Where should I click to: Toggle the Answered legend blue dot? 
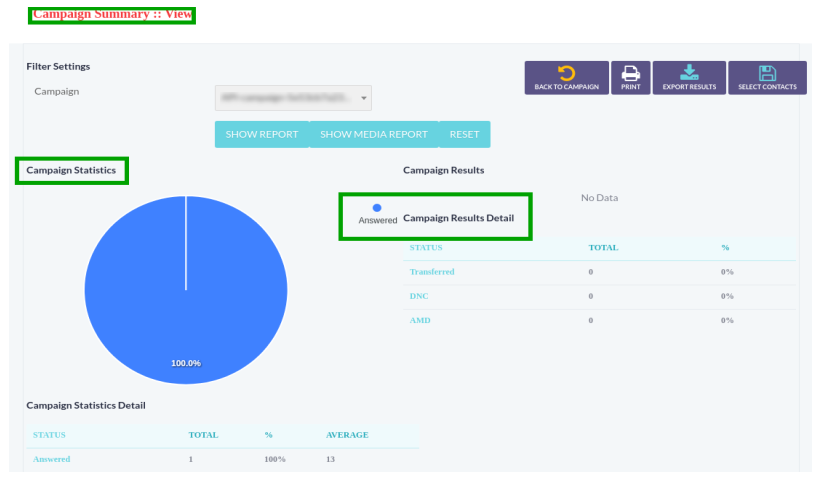[x=377, y=208]
